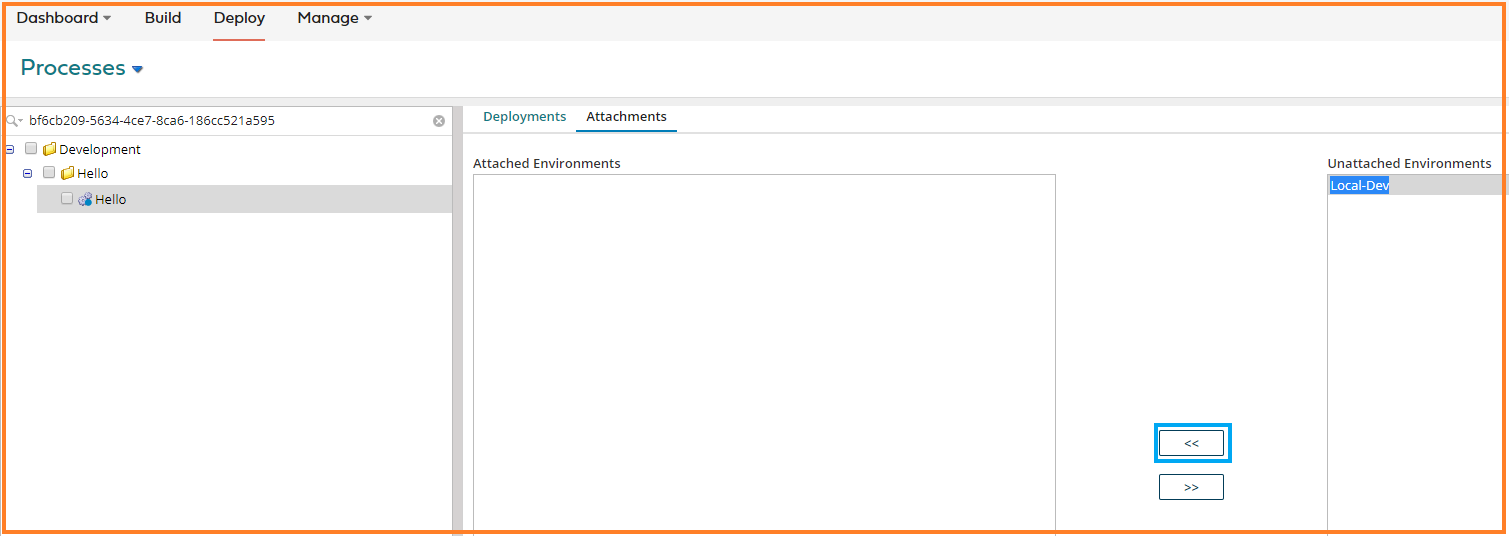Tick the Hello folder checkbox
Screen dimensions: 1509x536
(x=49, y=173)
